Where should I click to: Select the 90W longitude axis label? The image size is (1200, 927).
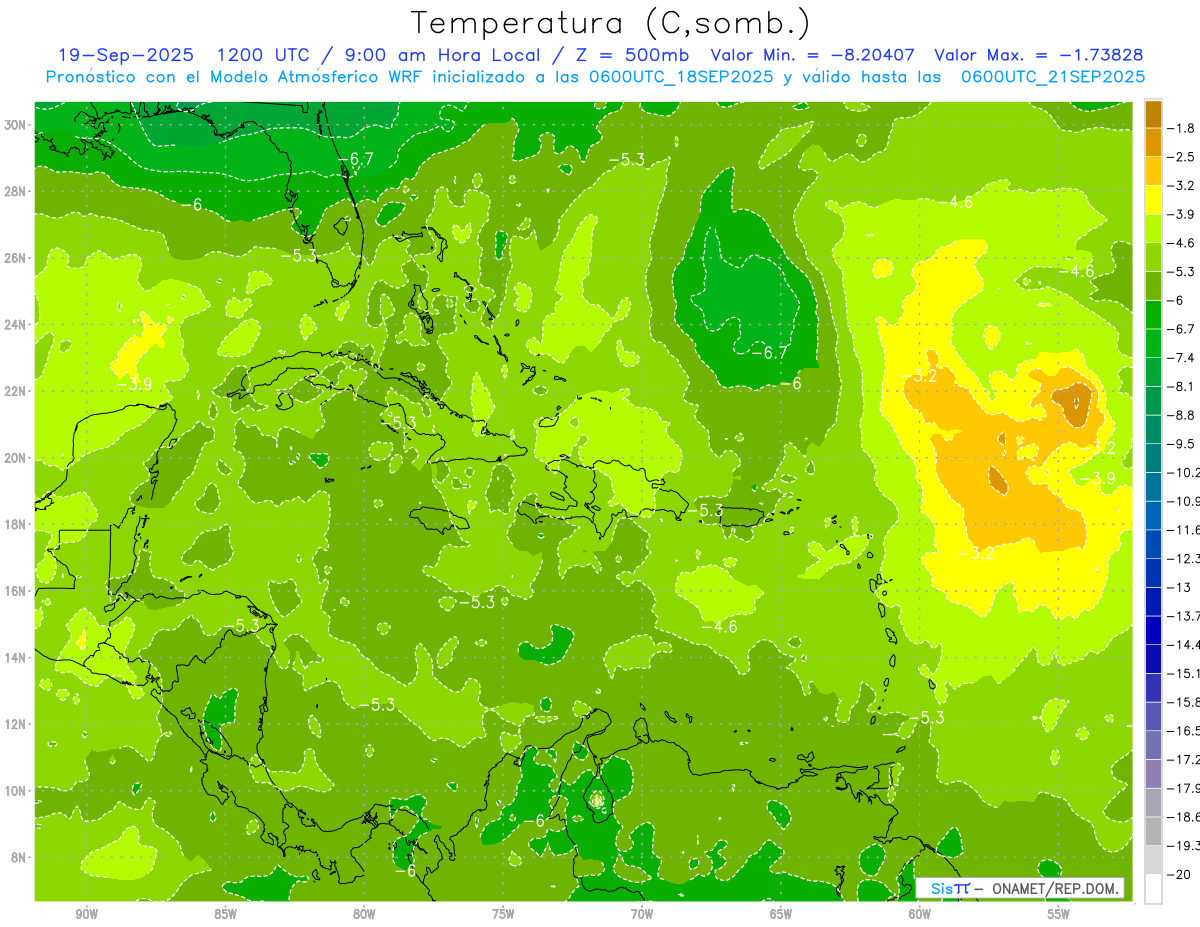[x=87, y=913]
